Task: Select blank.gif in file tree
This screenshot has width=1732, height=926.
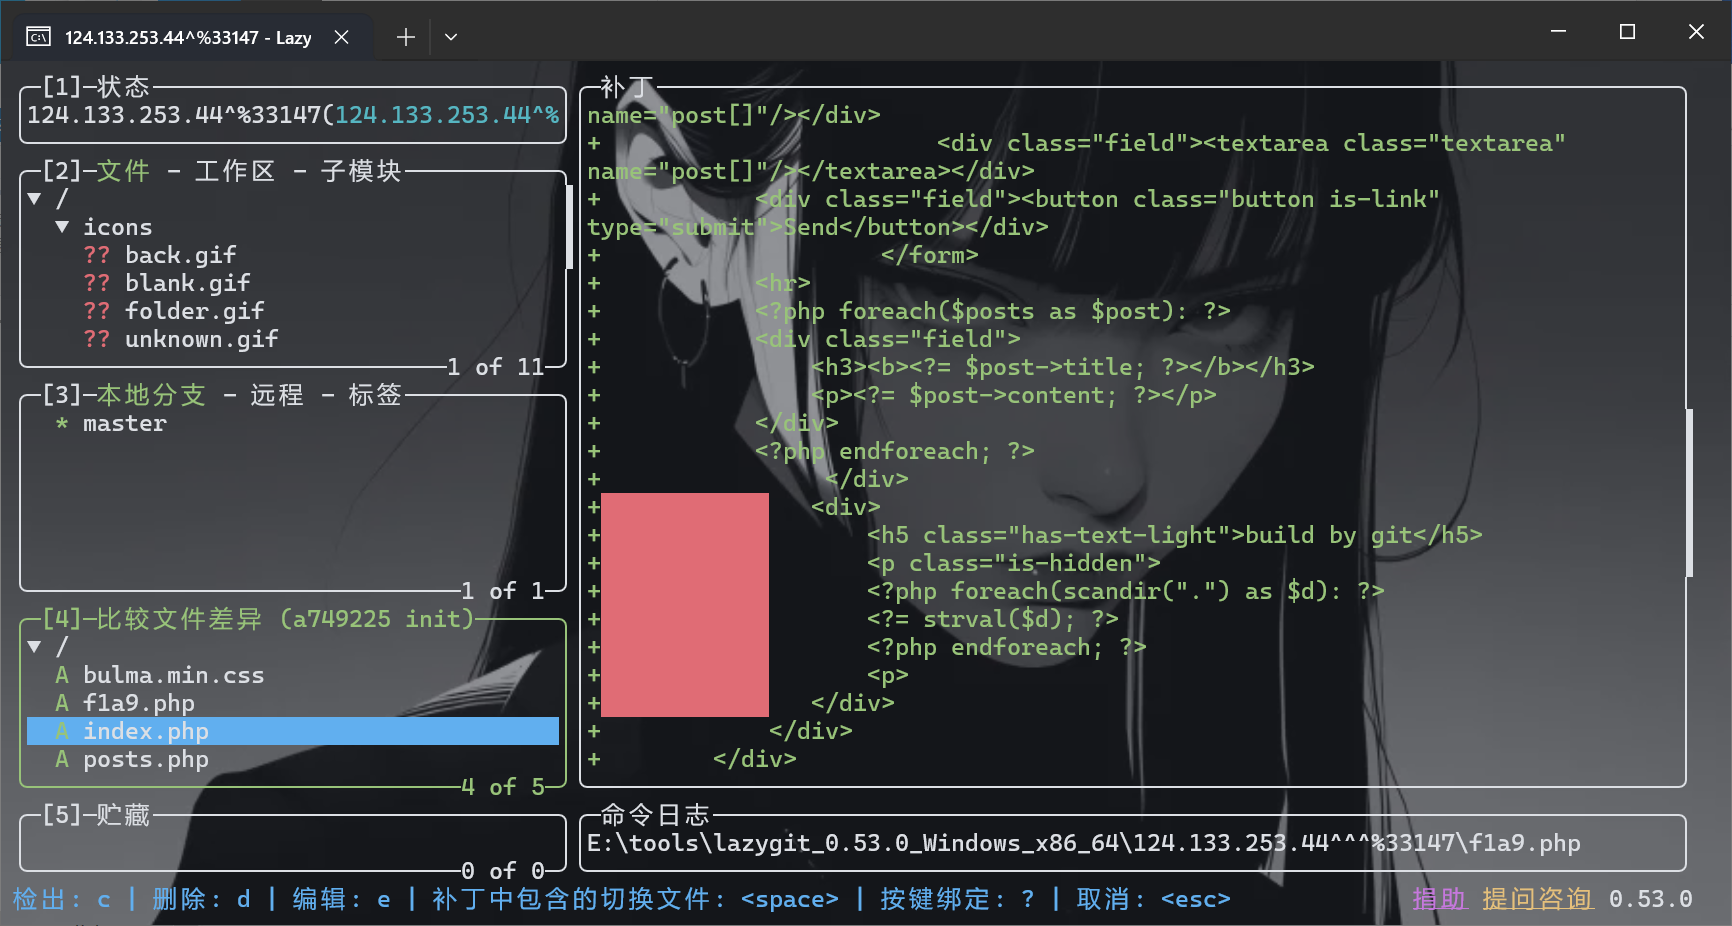Action: tap(187, 283)
